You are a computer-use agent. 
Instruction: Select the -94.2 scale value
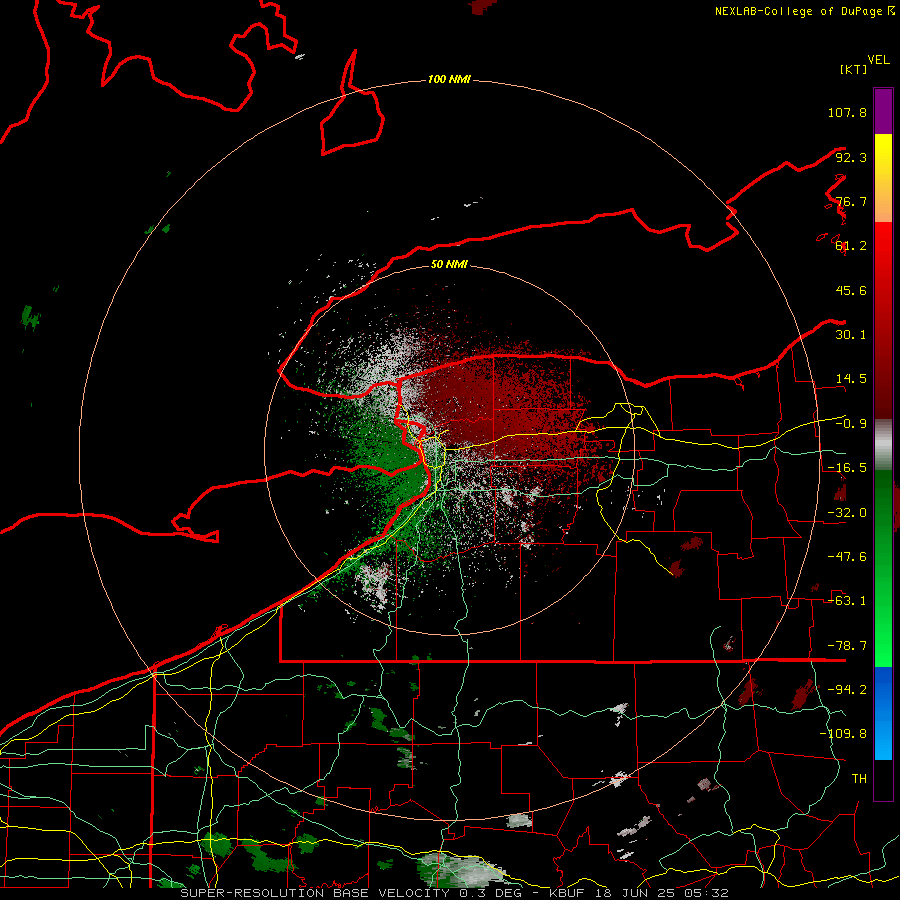pyautogui.click(x=847, y=689)
